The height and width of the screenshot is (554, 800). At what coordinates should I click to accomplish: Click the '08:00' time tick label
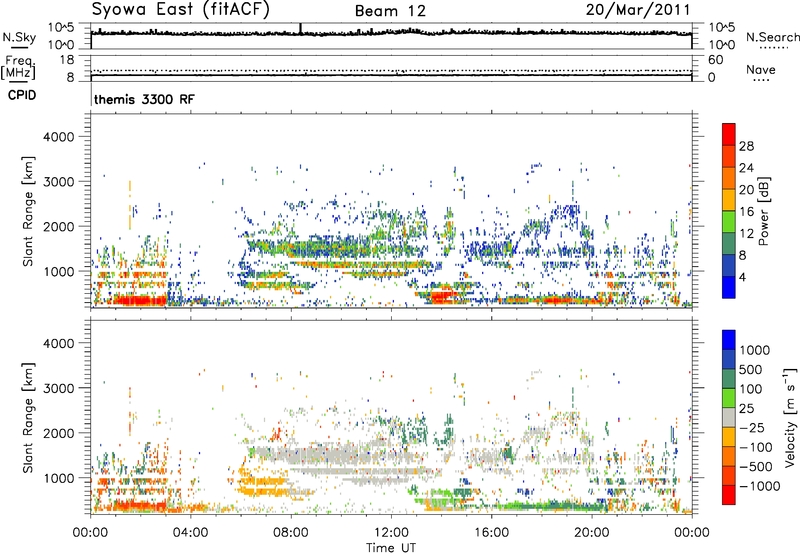[x=291, y=533]
